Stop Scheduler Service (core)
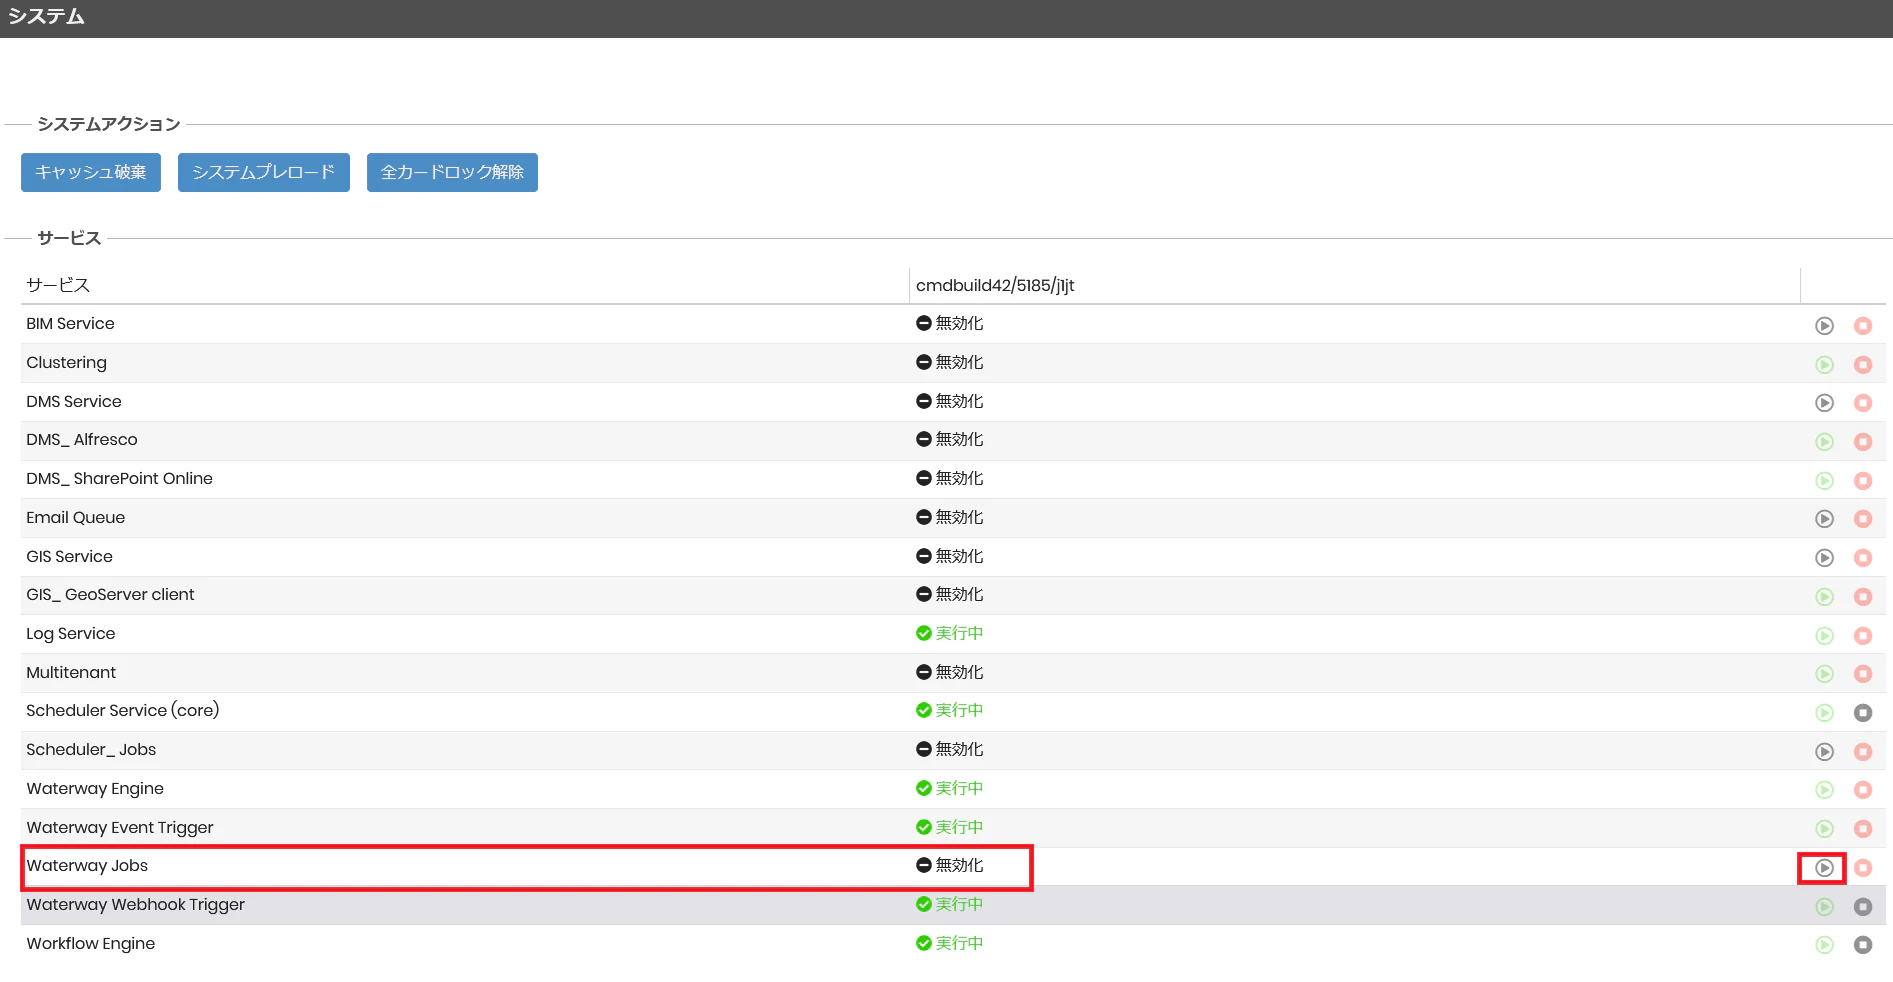1893x982 pixels. pos(1862,712)
